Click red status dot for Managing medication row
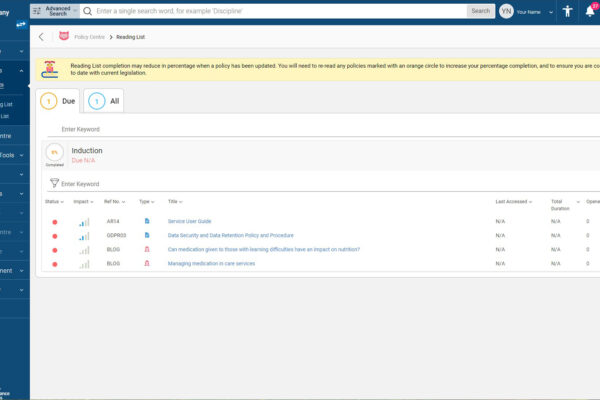Image resolution: width=600 pixels, height=400 pixels. point(55,264)
